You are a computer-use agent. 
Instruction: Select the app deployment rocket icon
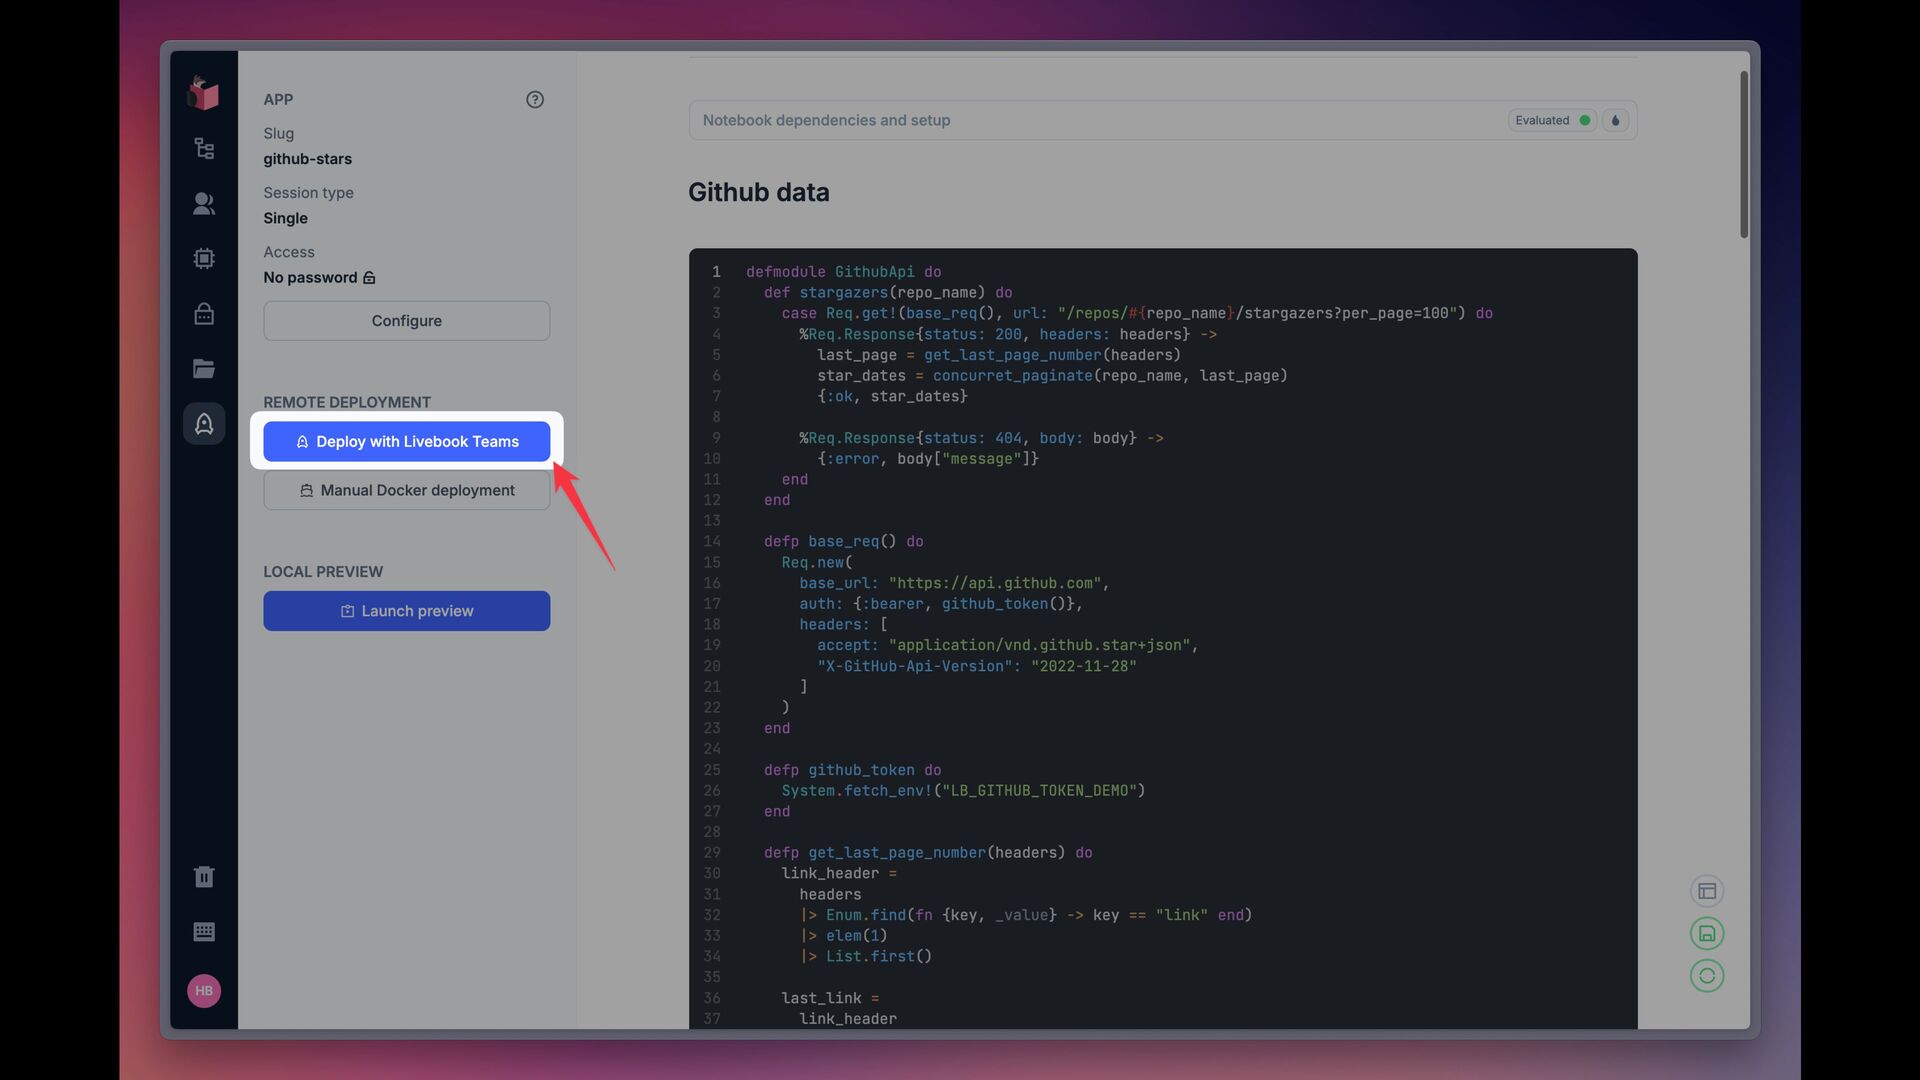pyautogui.click(x=204, y=424)
